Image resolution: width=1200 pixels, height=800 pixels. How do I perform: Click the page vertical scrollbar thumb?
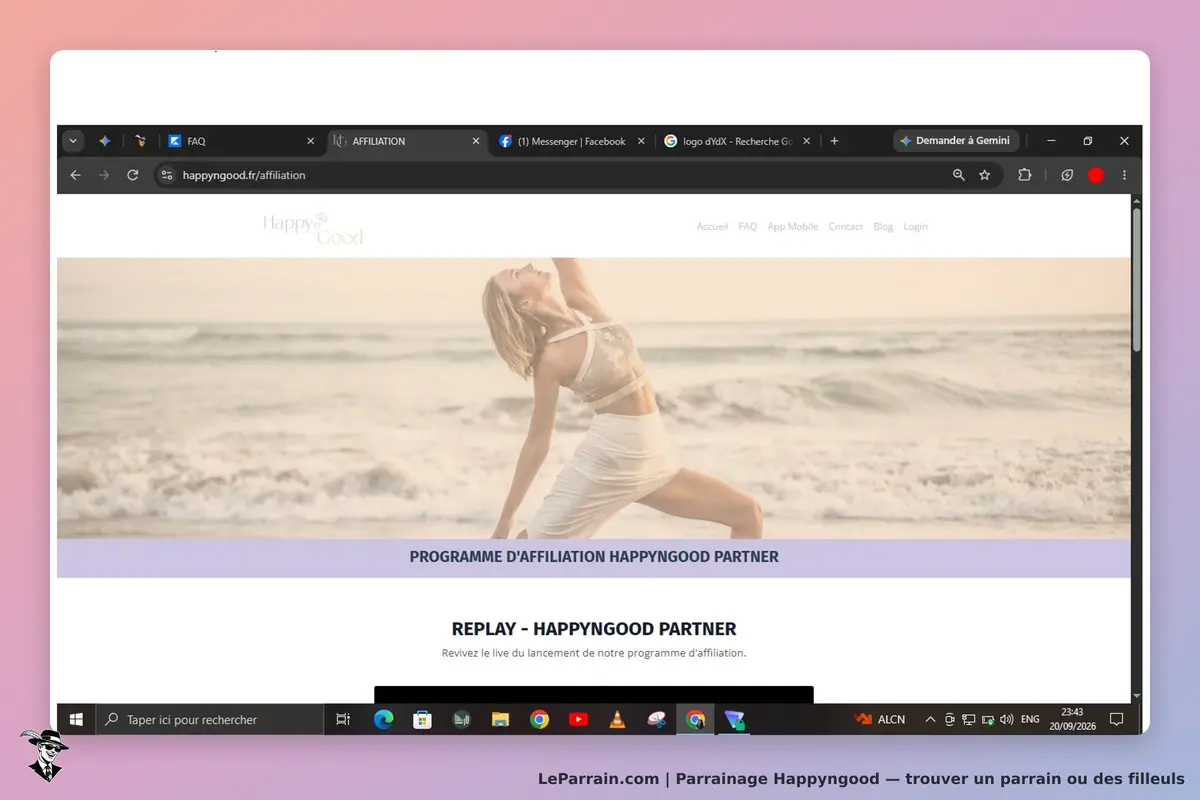point(1136,278)
